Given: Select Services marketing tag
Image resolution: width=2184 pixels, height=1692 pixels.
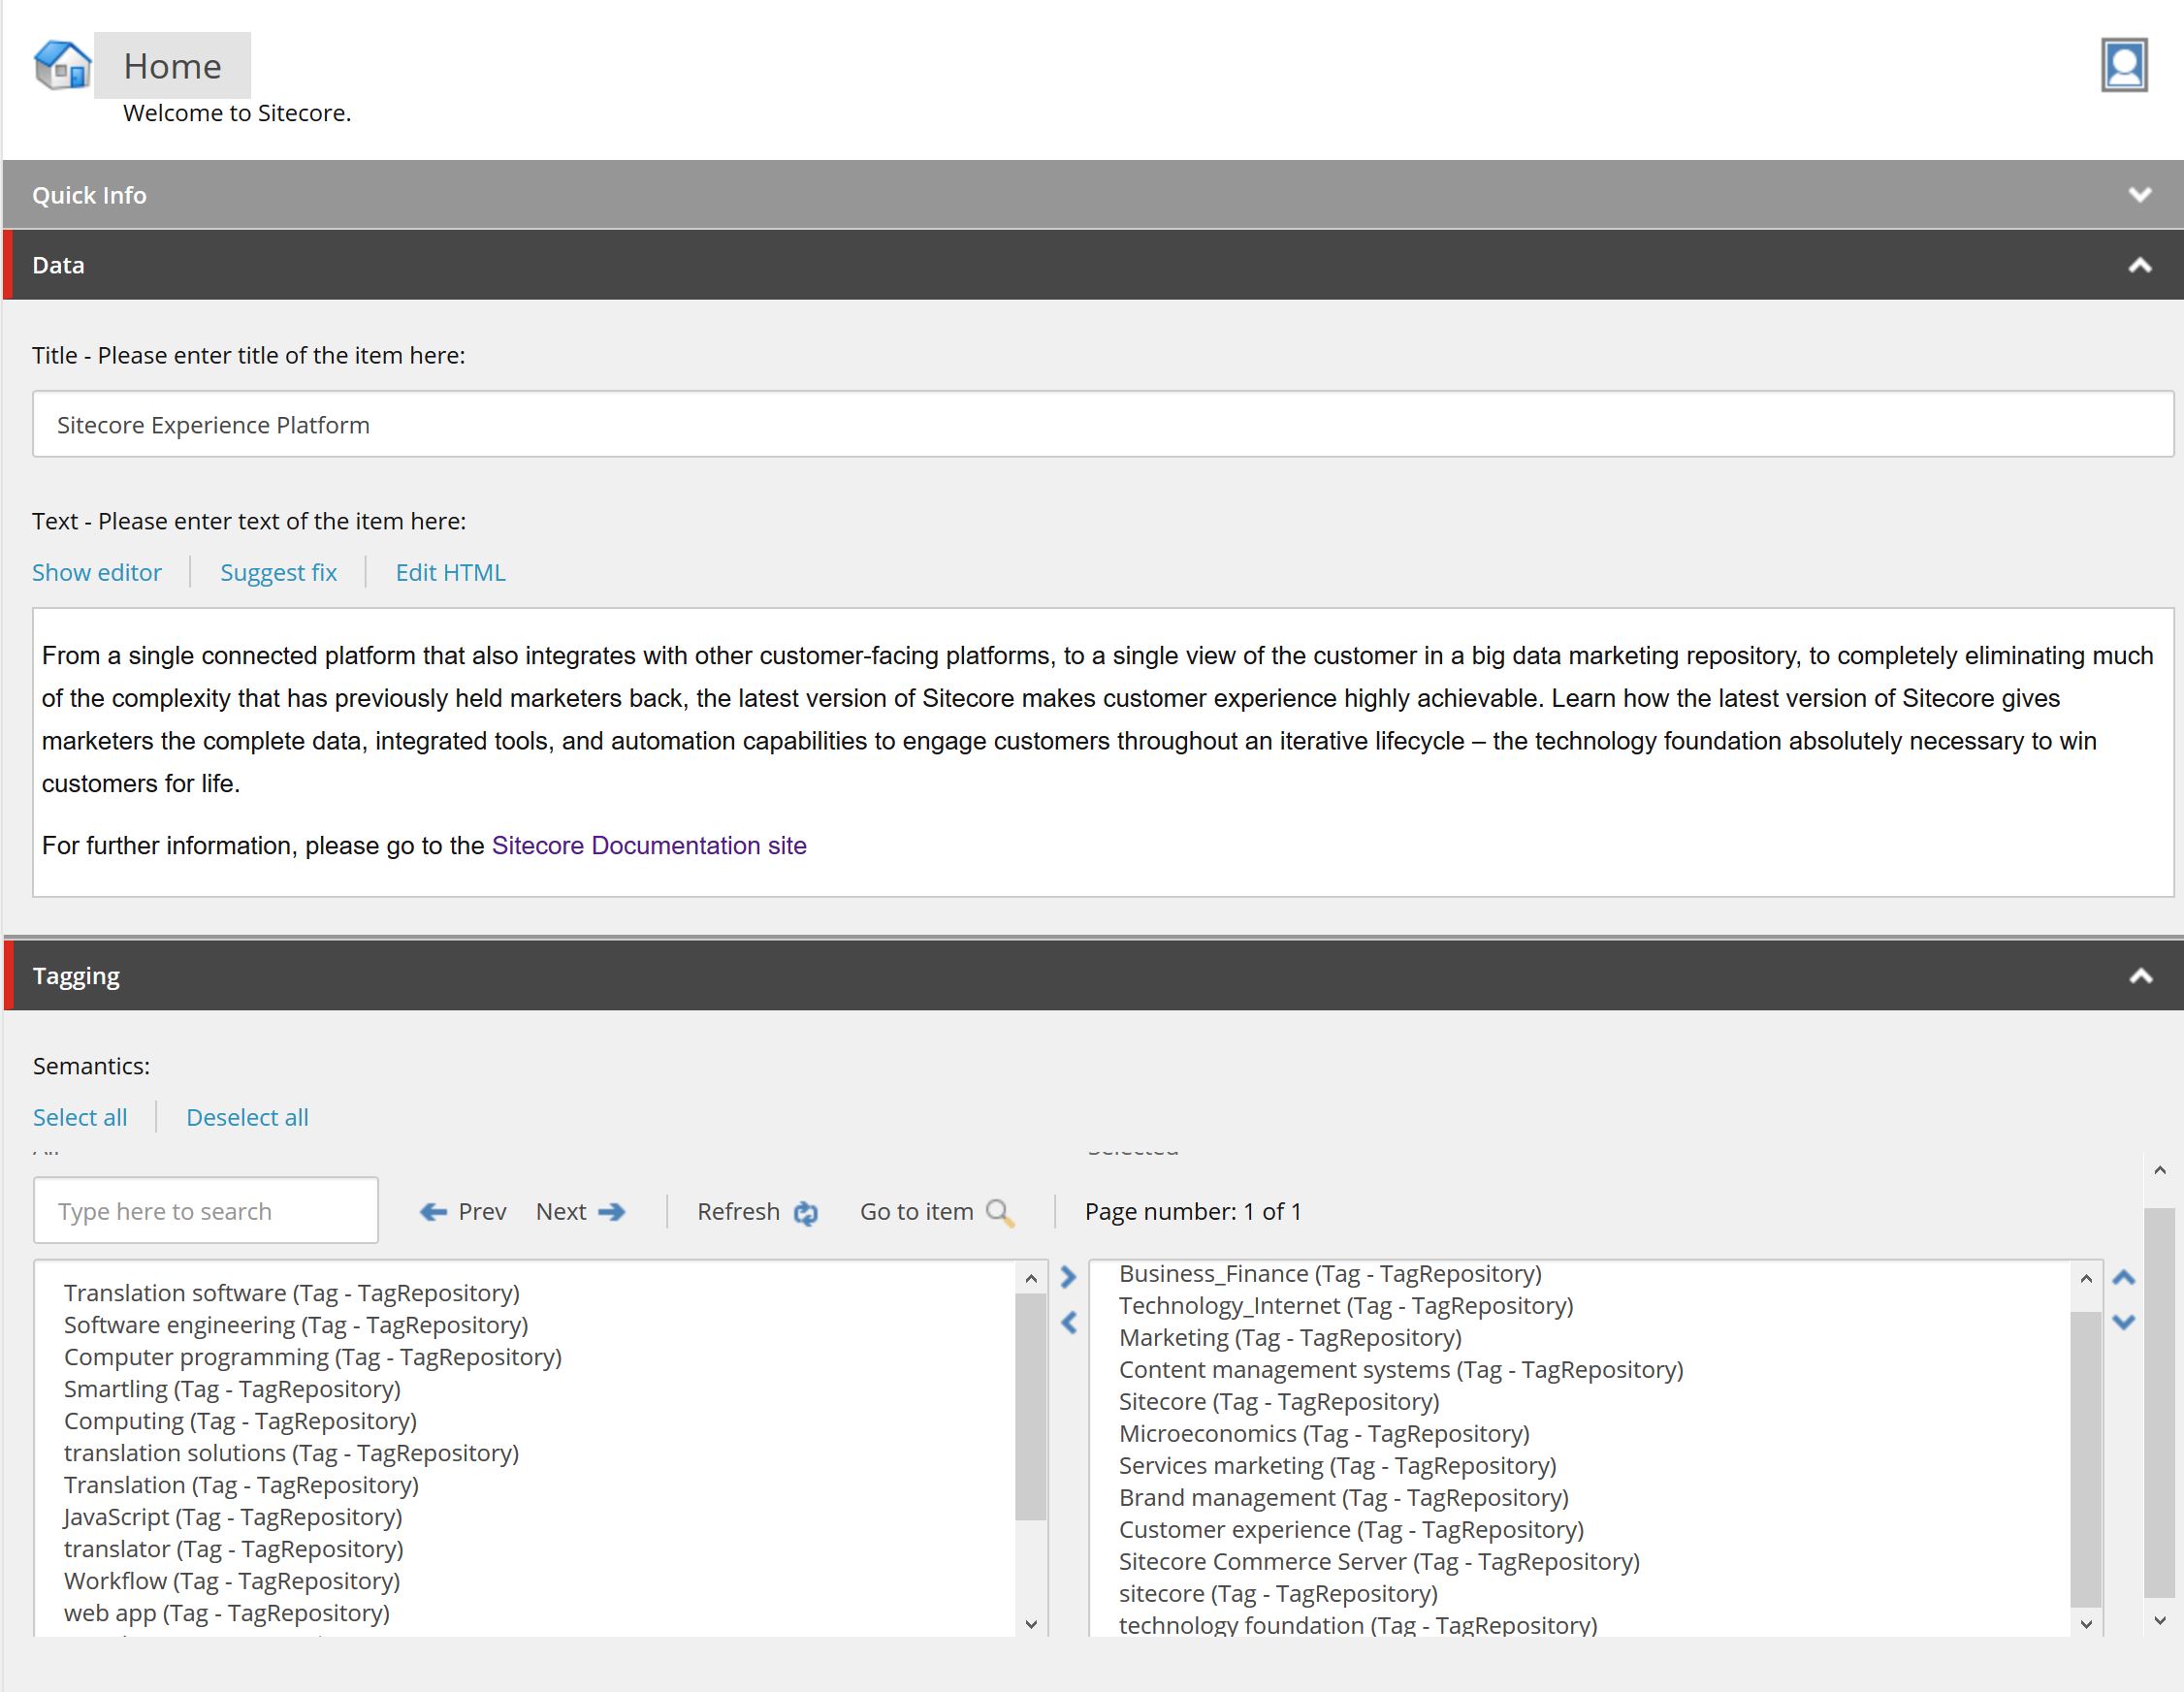Looking at the screenshot, I should click(1338, 1466).
